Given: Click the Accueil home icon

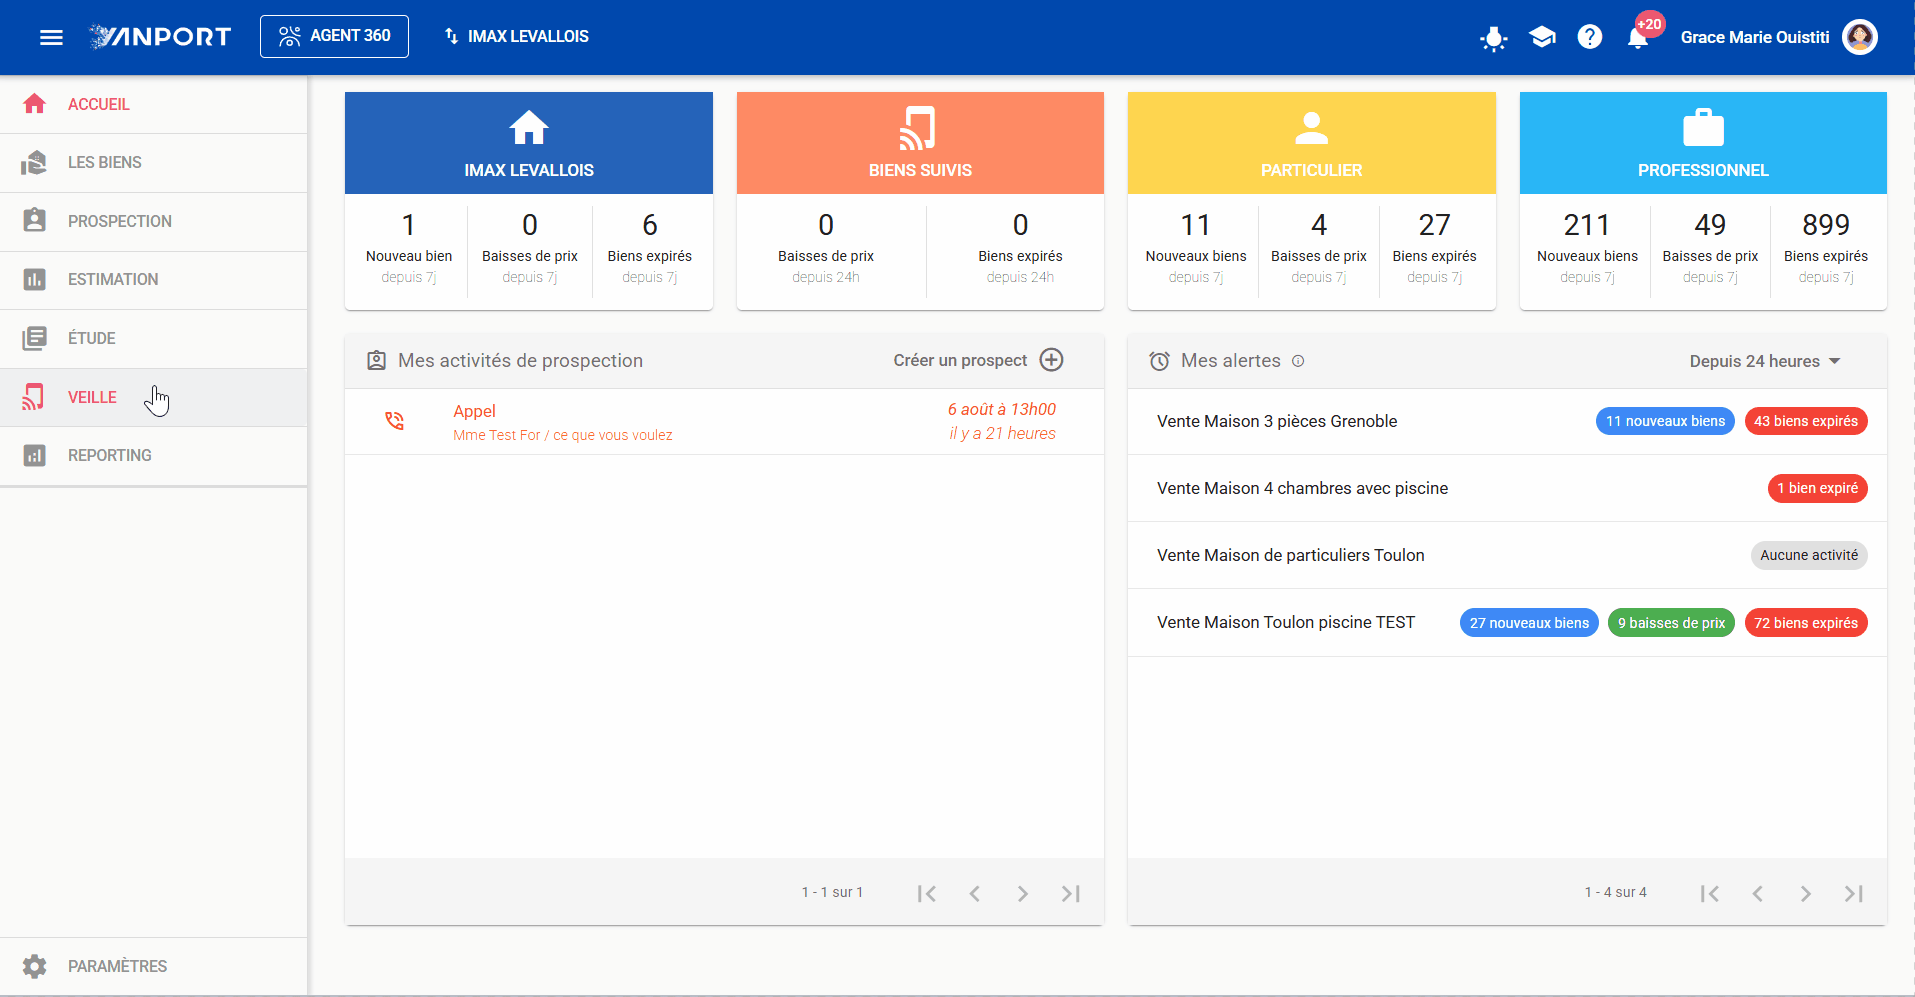Looking at the screenshot, I should click(34, 104).
